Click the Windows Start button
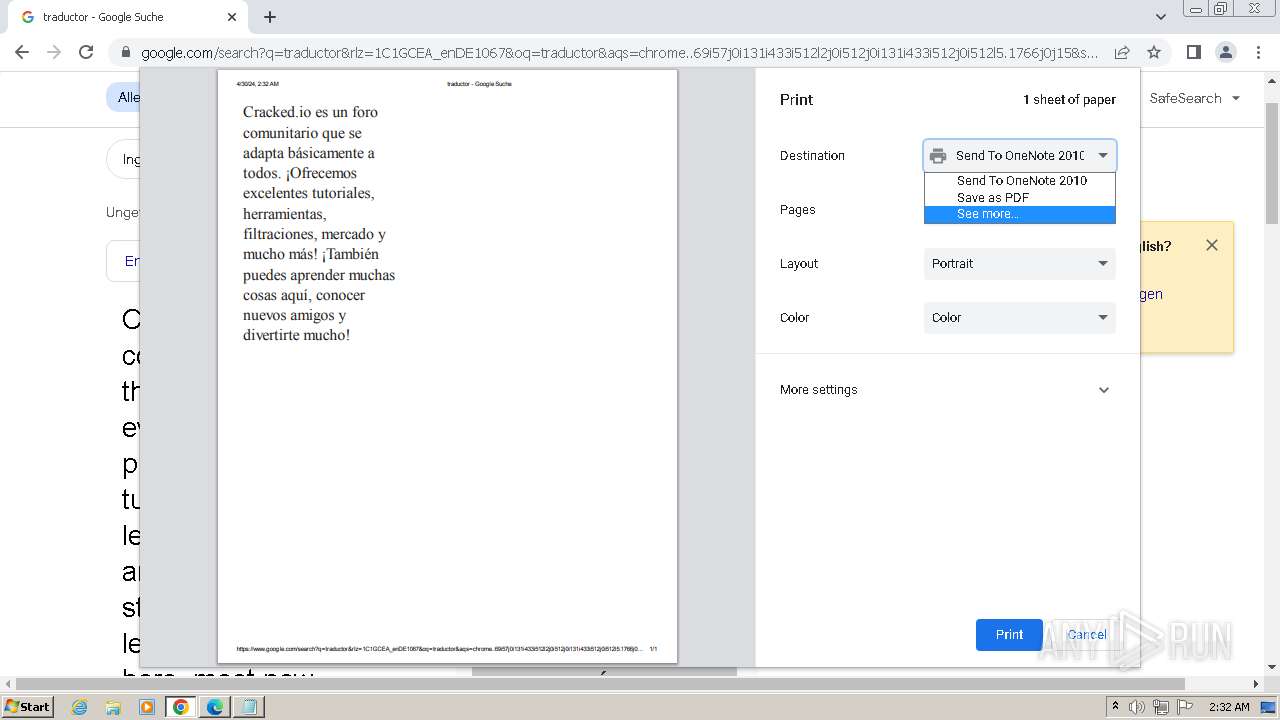The image size is (1280, 720). 28,706
